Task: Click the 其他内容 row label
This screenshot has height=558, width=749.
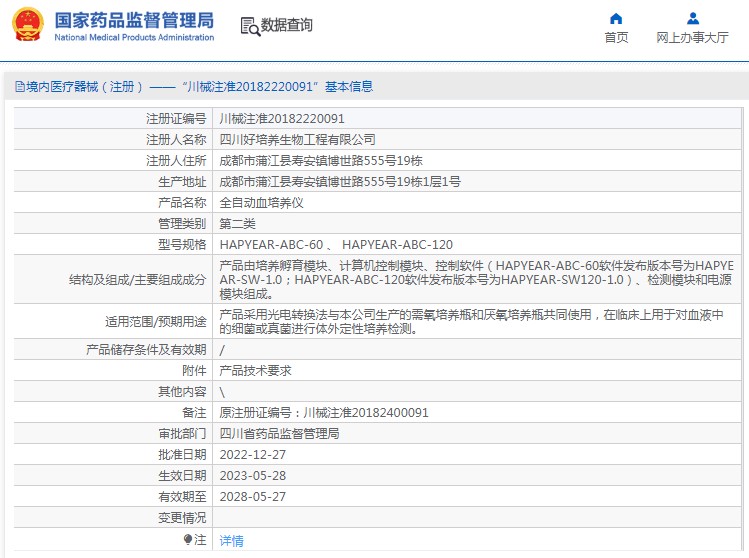Action: [182, 392]
